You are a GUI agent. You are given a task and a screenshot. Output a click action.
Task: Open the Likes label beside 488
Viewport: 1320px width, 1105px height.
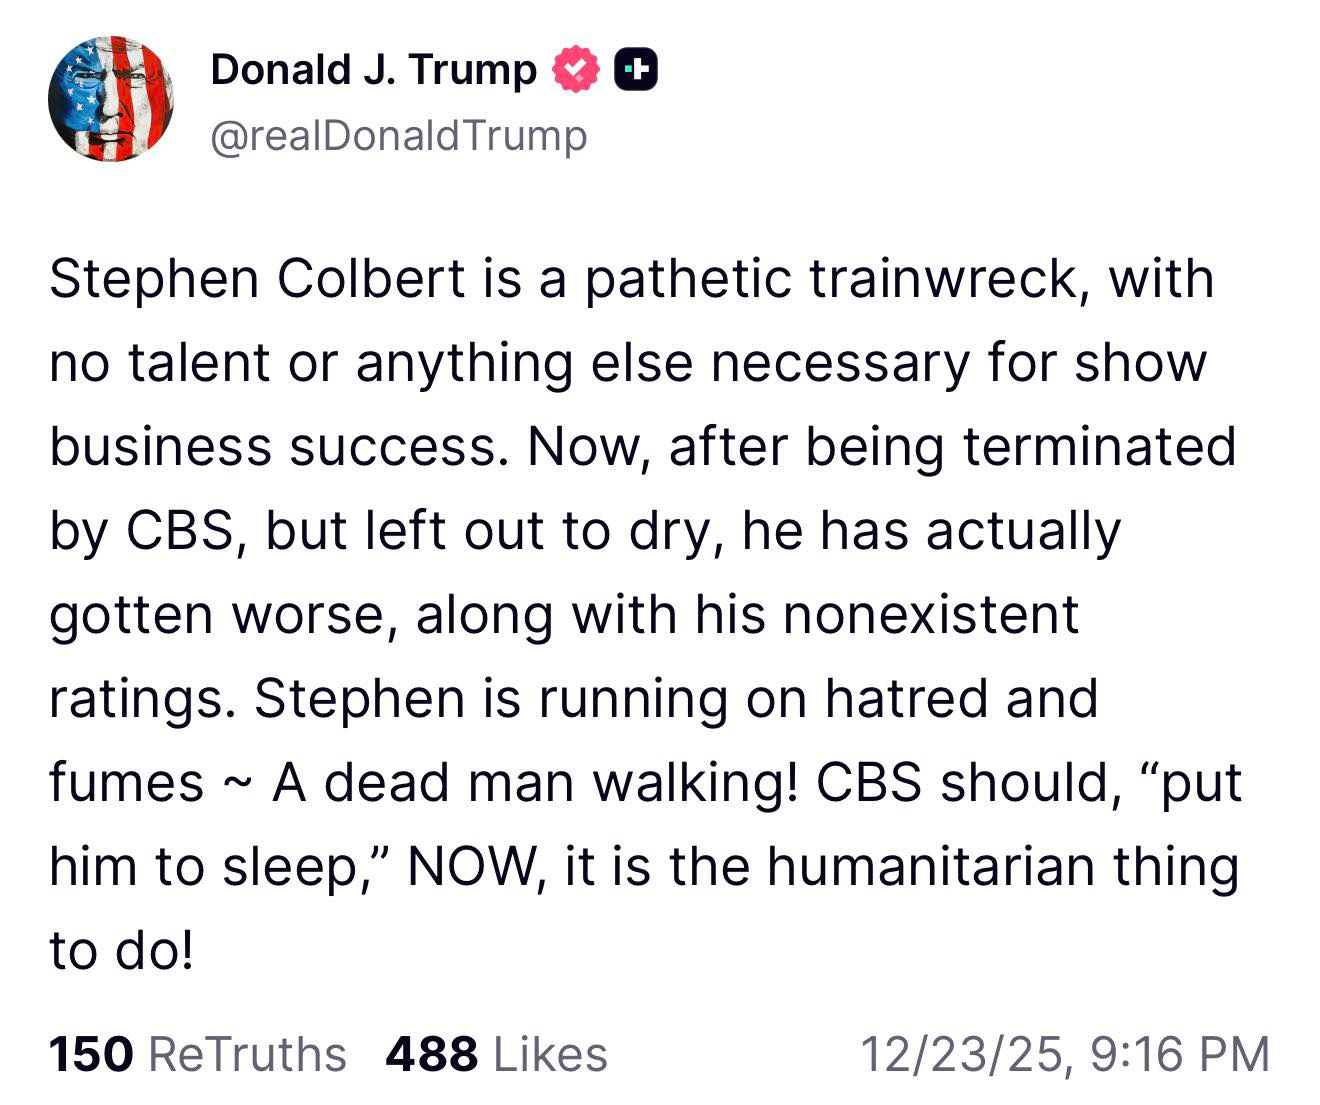pos(550,1054)
